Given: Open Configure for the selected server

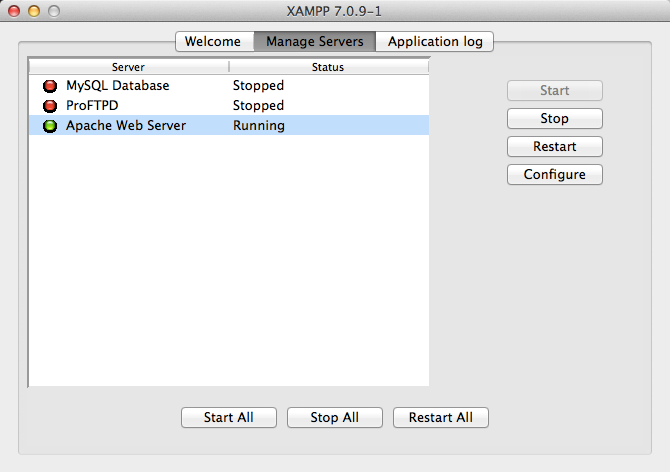Looking at the screenshot, I should pyautogui.click(x=555, y=174).
